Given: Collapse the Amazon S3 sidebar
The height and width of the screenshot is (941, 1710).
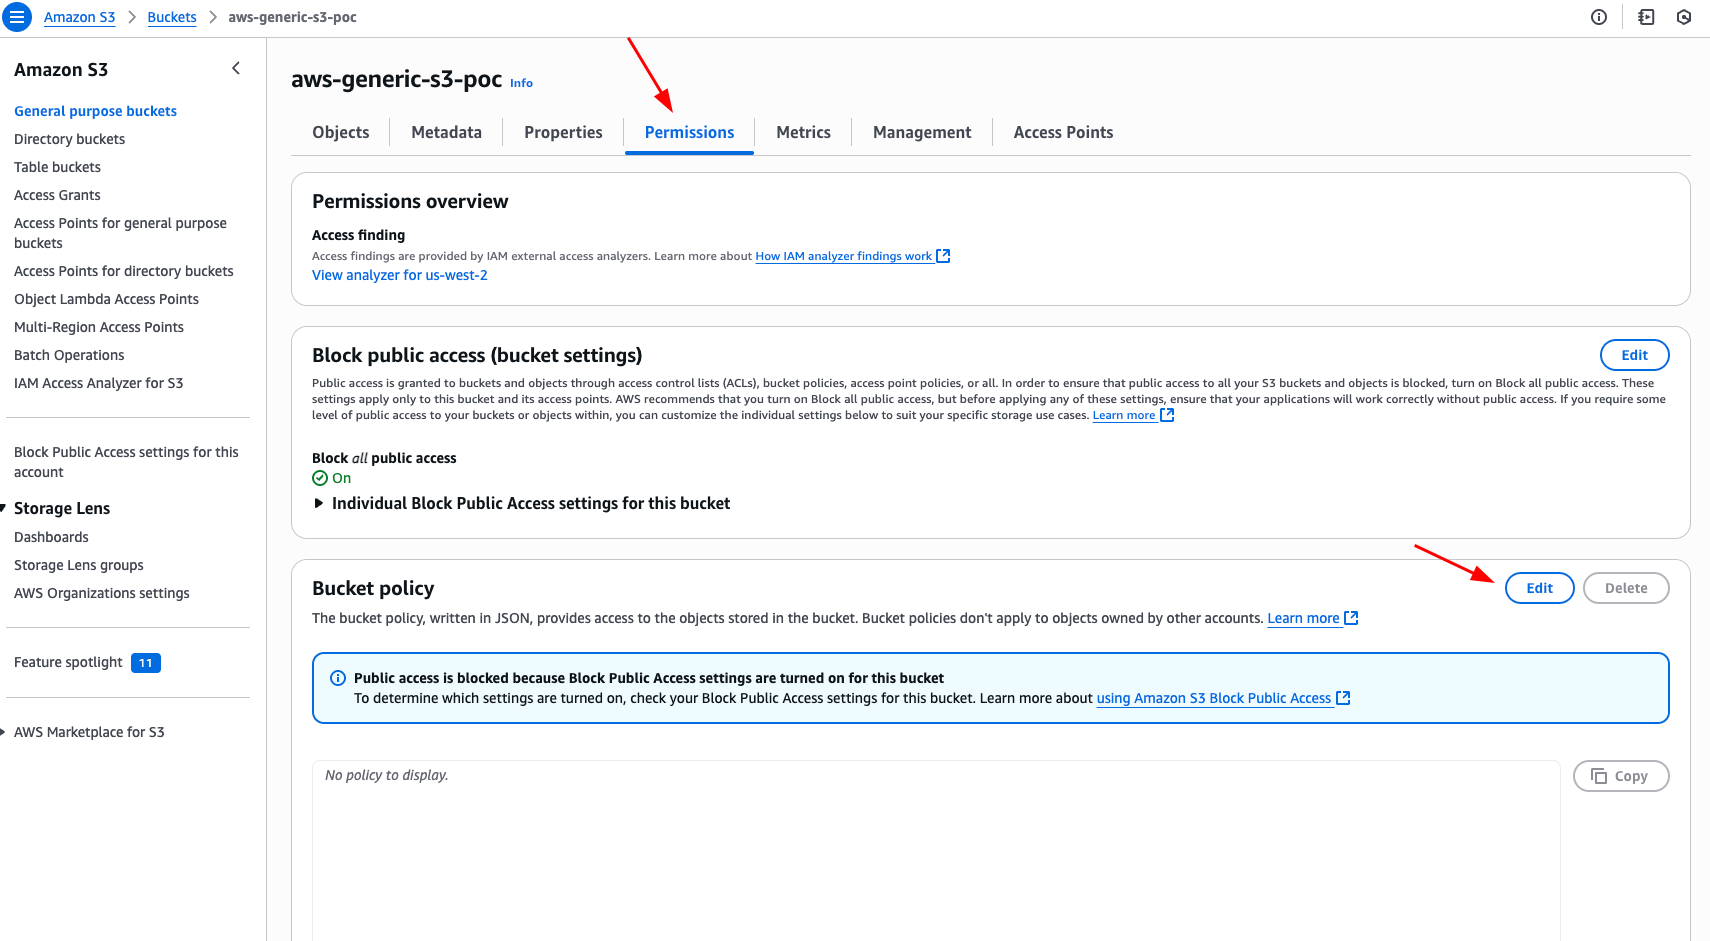Looking at the screenshot, I should 236,68.
